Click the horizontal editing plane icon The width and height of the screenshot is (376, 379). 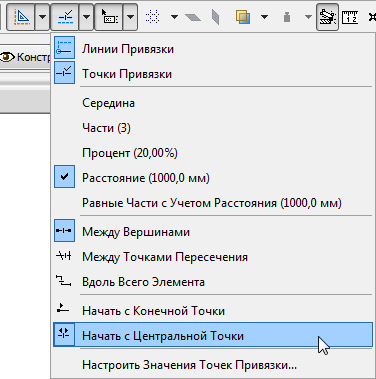[193, 17]
